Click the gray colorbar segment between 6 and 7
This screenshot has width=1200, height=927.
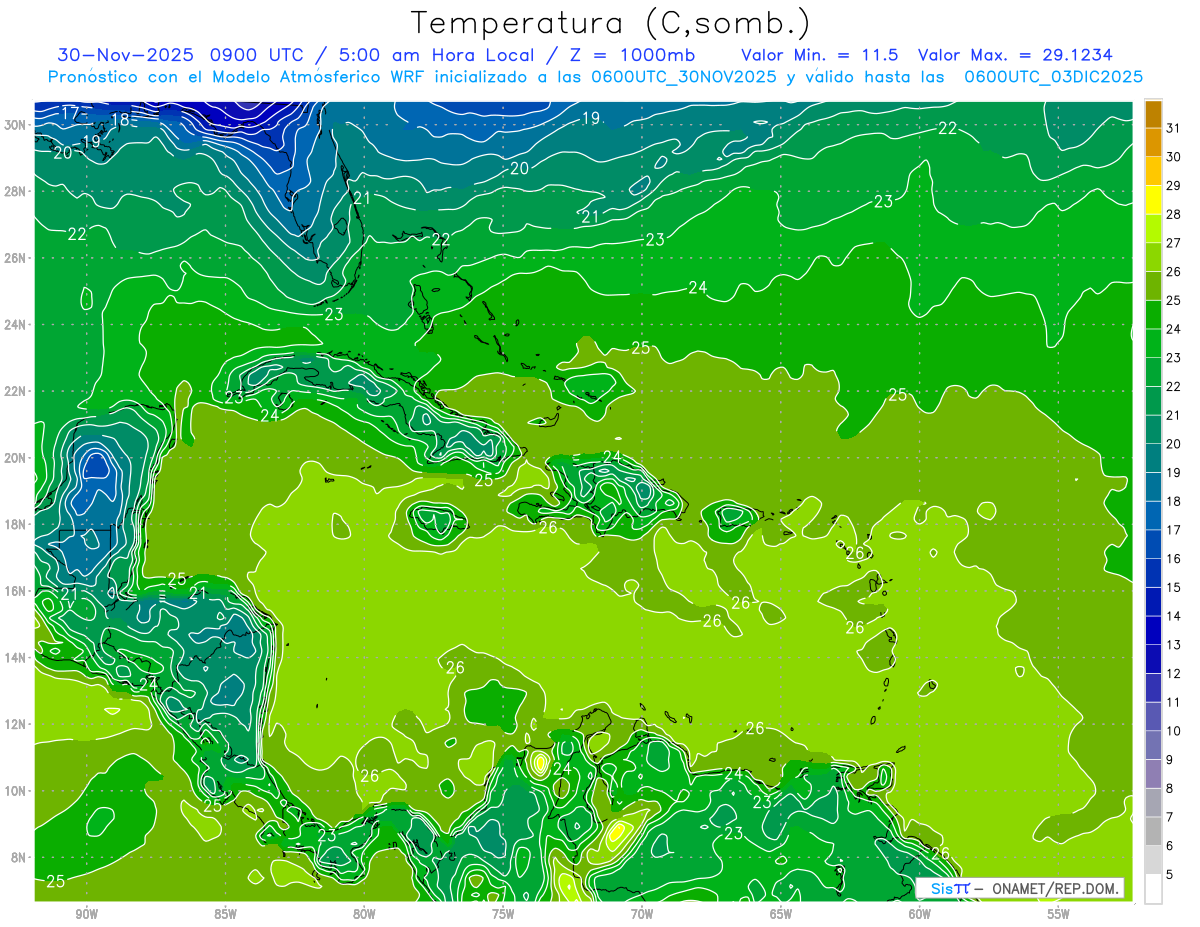pos(1153,832)
